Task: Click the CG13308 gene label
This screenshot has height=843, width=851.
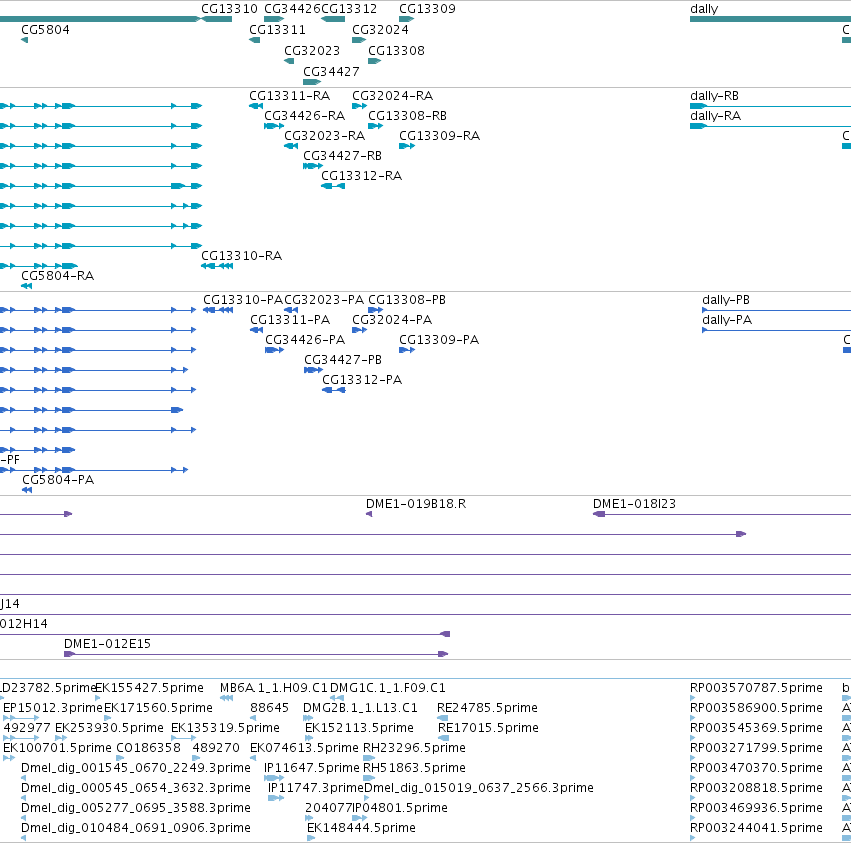Action: (396, 50)
